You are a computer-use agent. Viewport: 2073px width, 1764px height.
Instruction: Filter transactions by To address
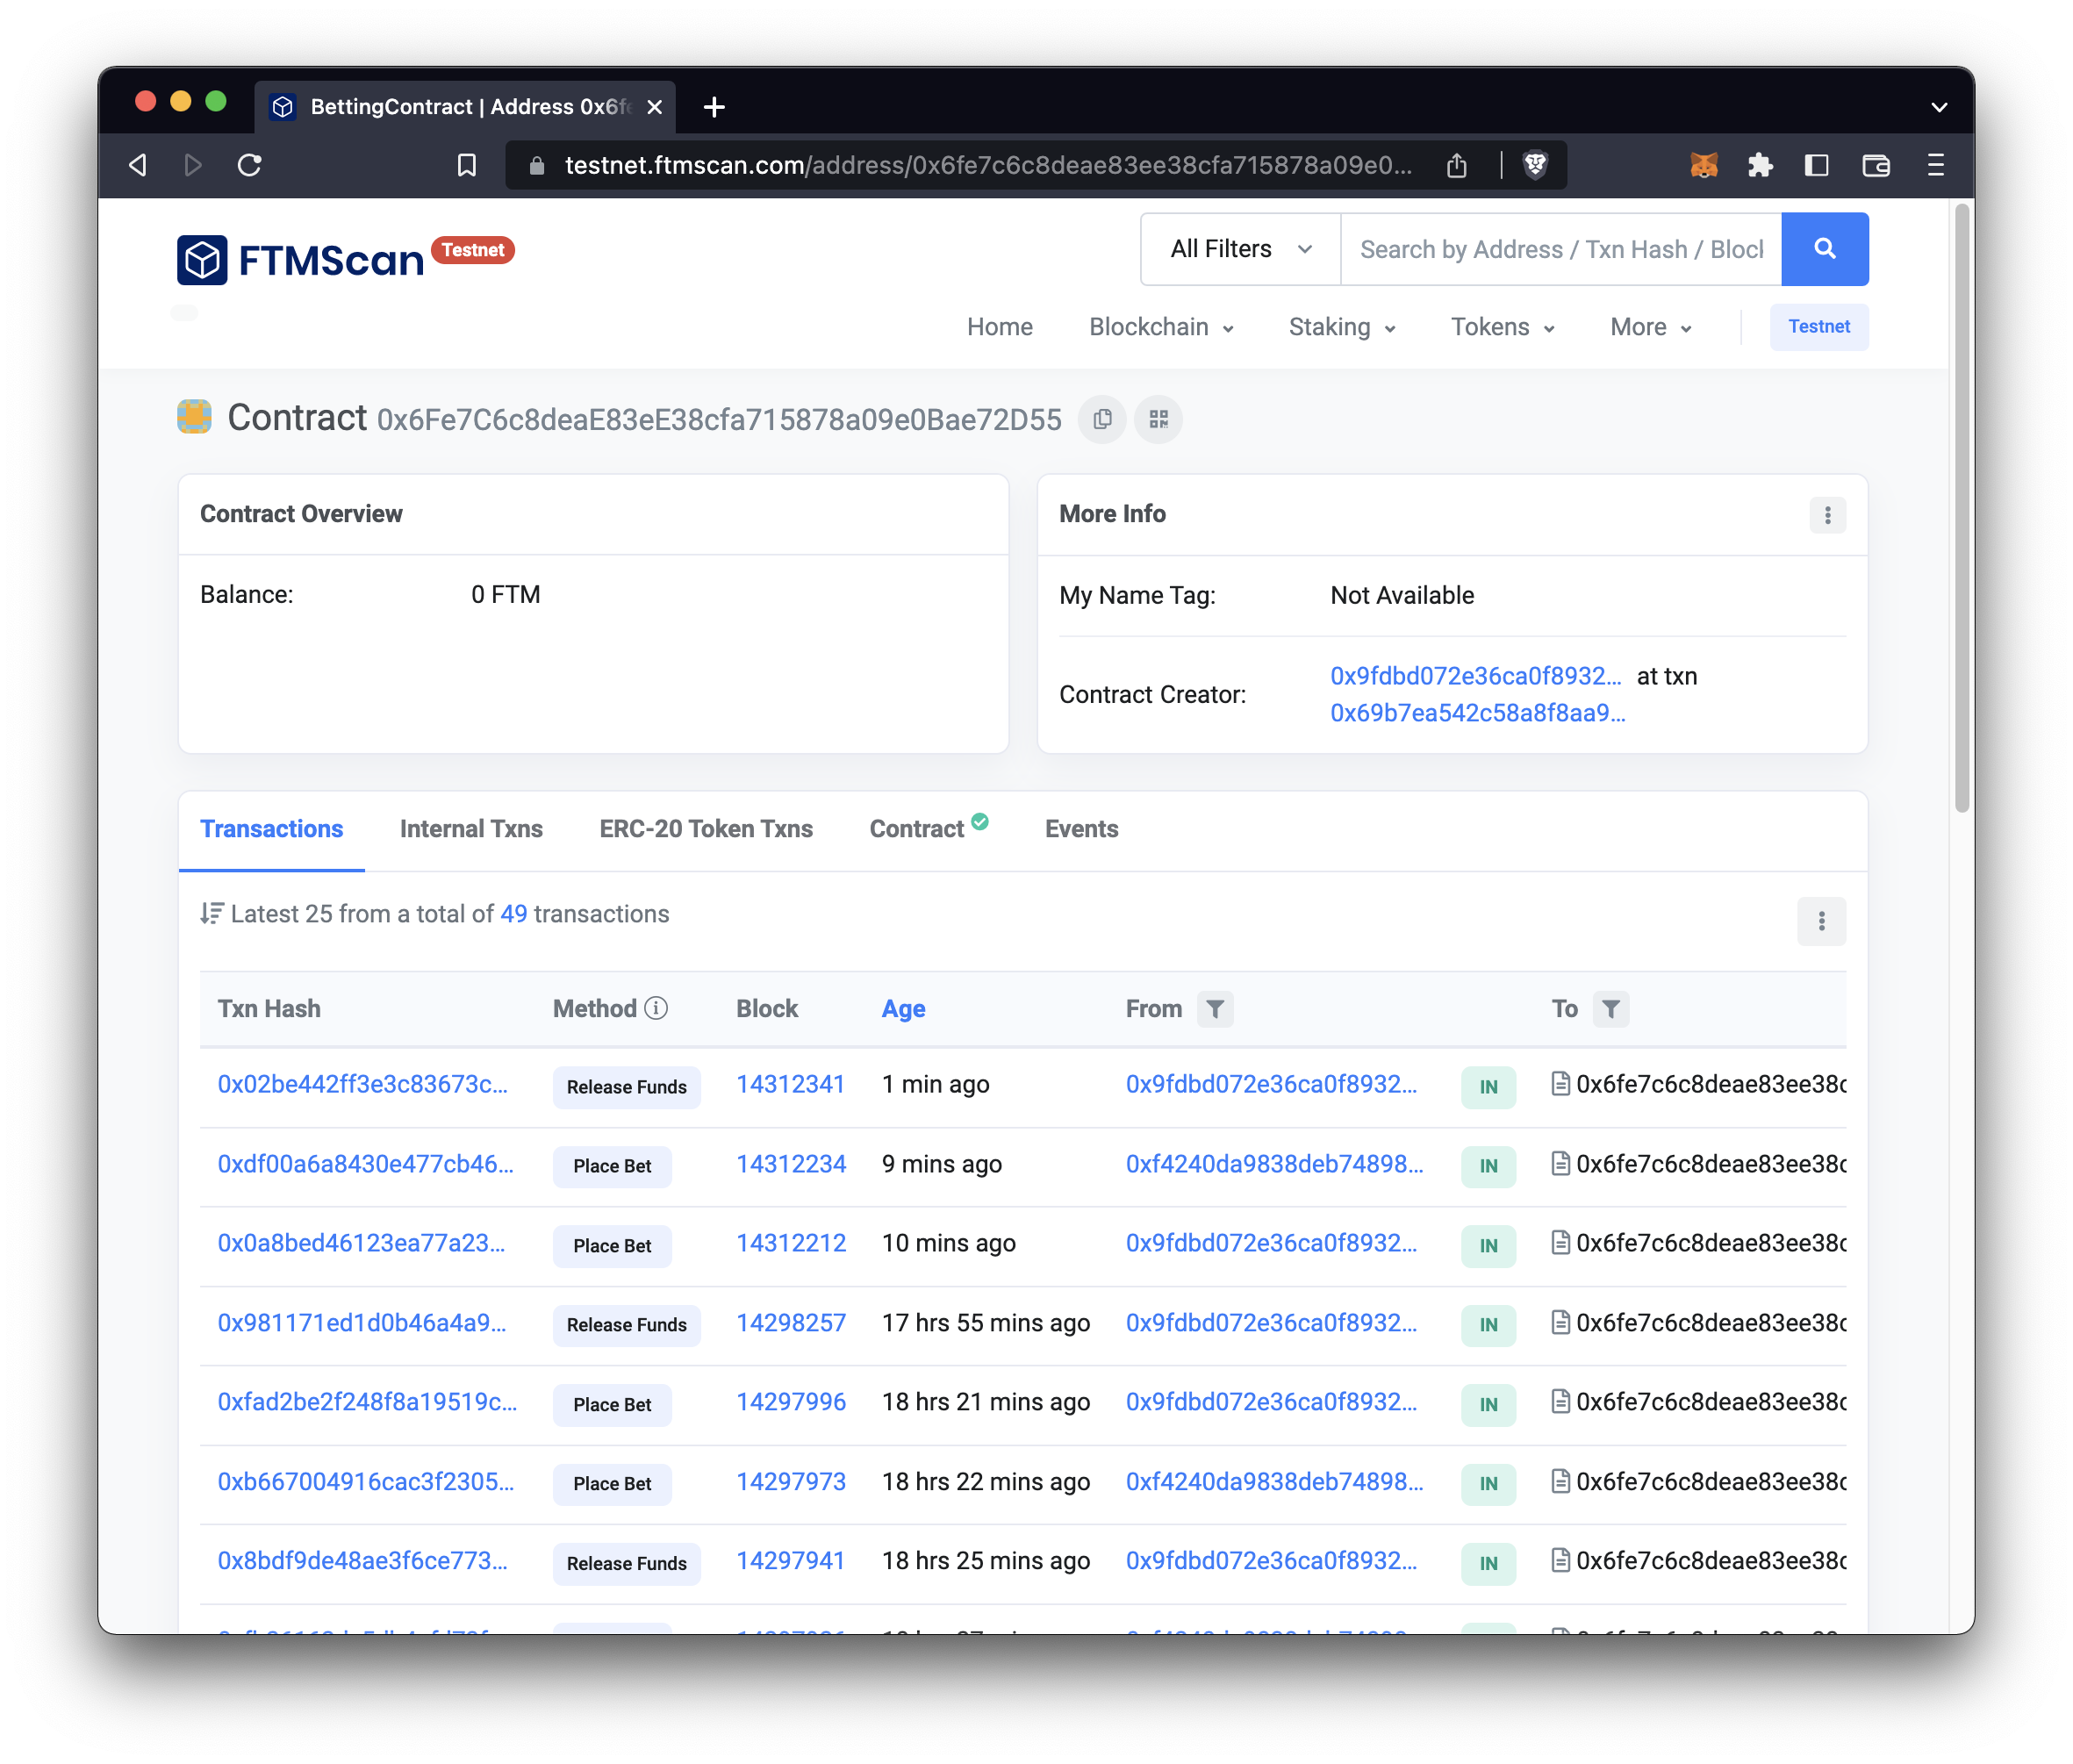click(1610, 1009)
